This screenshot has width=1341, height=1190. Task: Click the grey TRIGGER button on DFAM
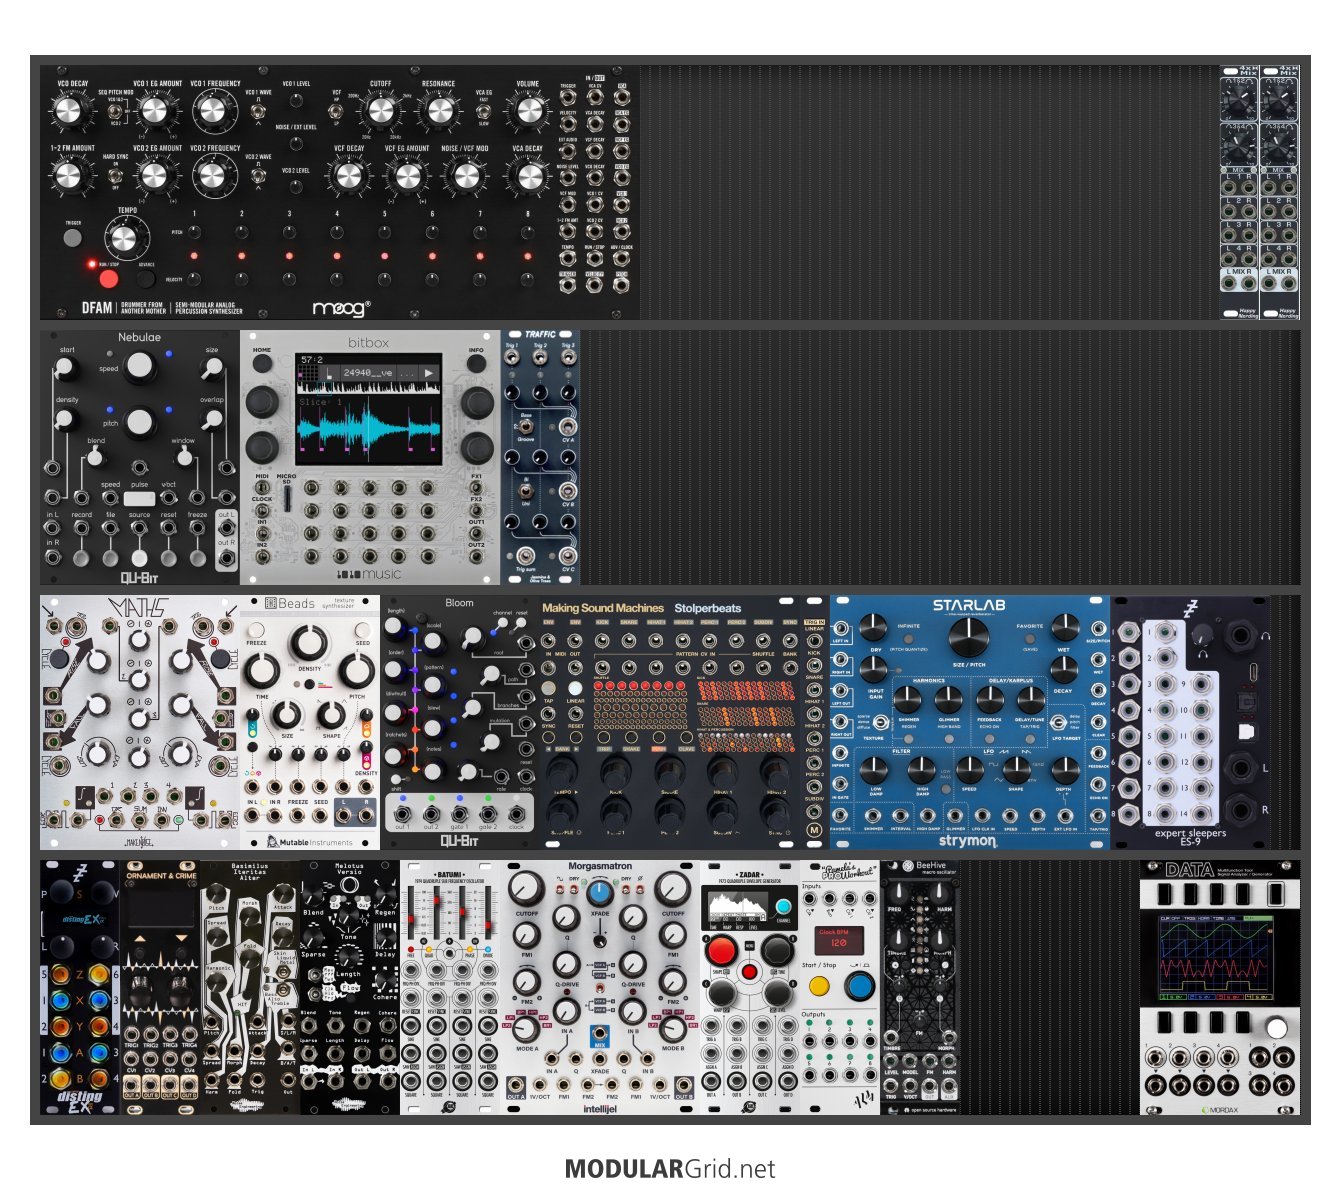point(72,238)
